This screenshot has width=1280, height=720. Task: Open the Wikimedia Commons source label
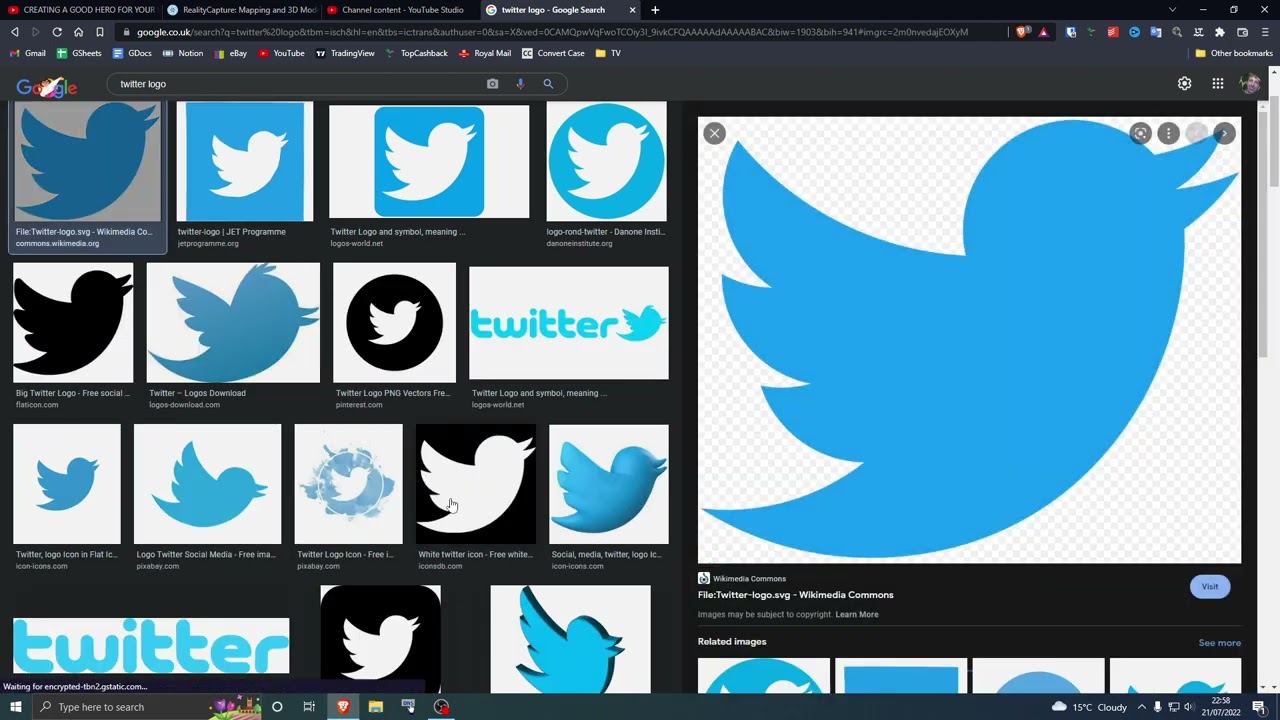(742, 578)
